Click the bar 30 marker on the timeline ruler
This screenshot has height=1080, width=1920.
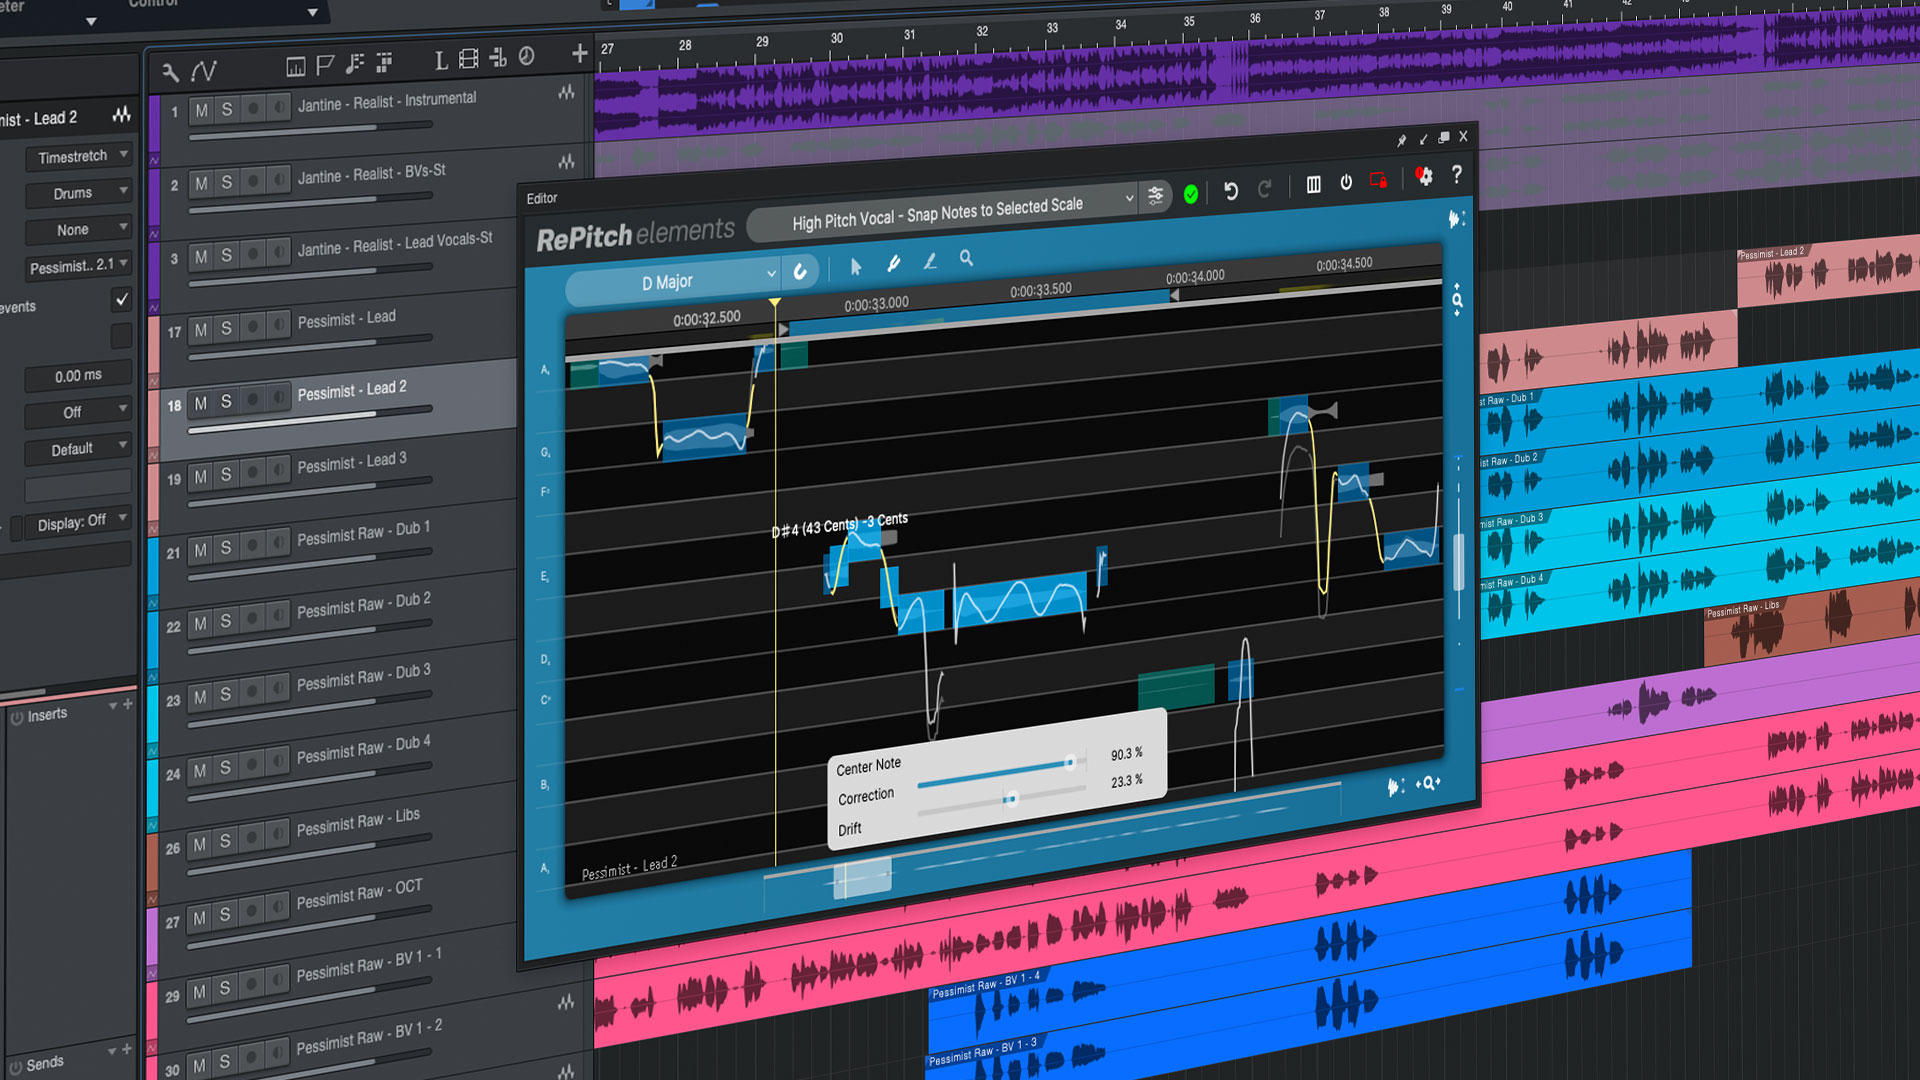click(x=836, y=37)
